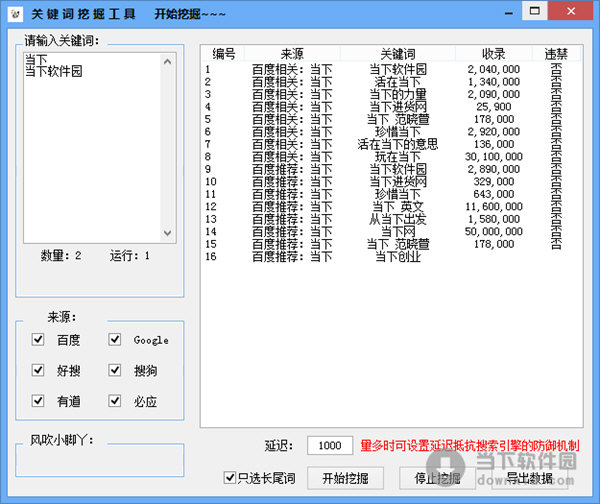600x504 pixels.
Task: Sort by the 编号 column header
Action: coord(224,54)
